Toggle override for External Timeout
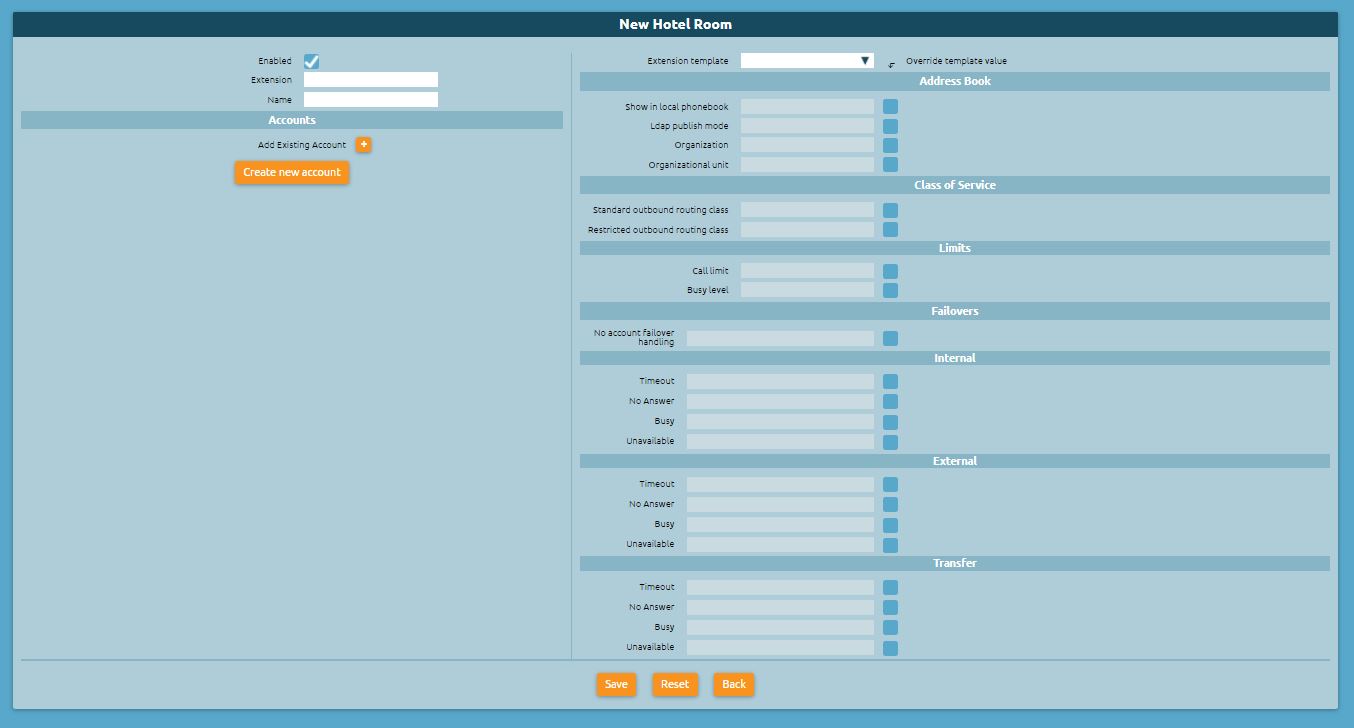The image size is (1354, 728). [x=890, y=485]
